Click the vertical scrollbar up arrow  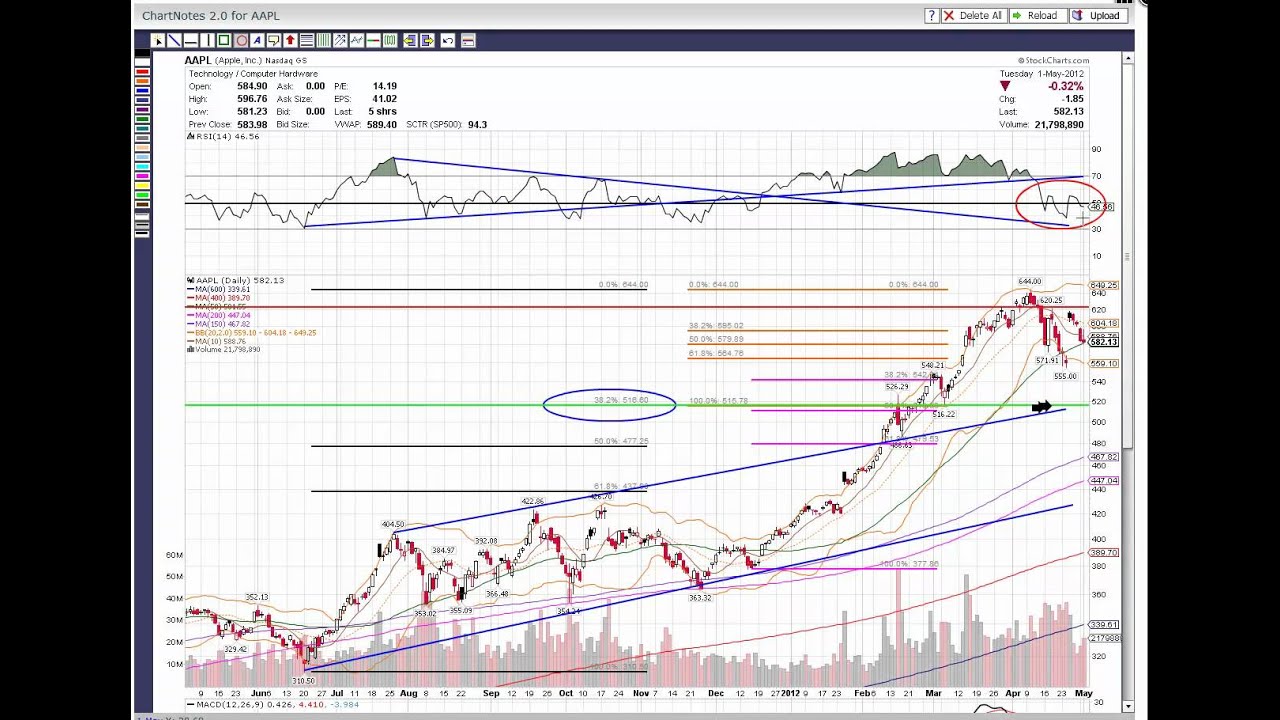coord(1128,59)
